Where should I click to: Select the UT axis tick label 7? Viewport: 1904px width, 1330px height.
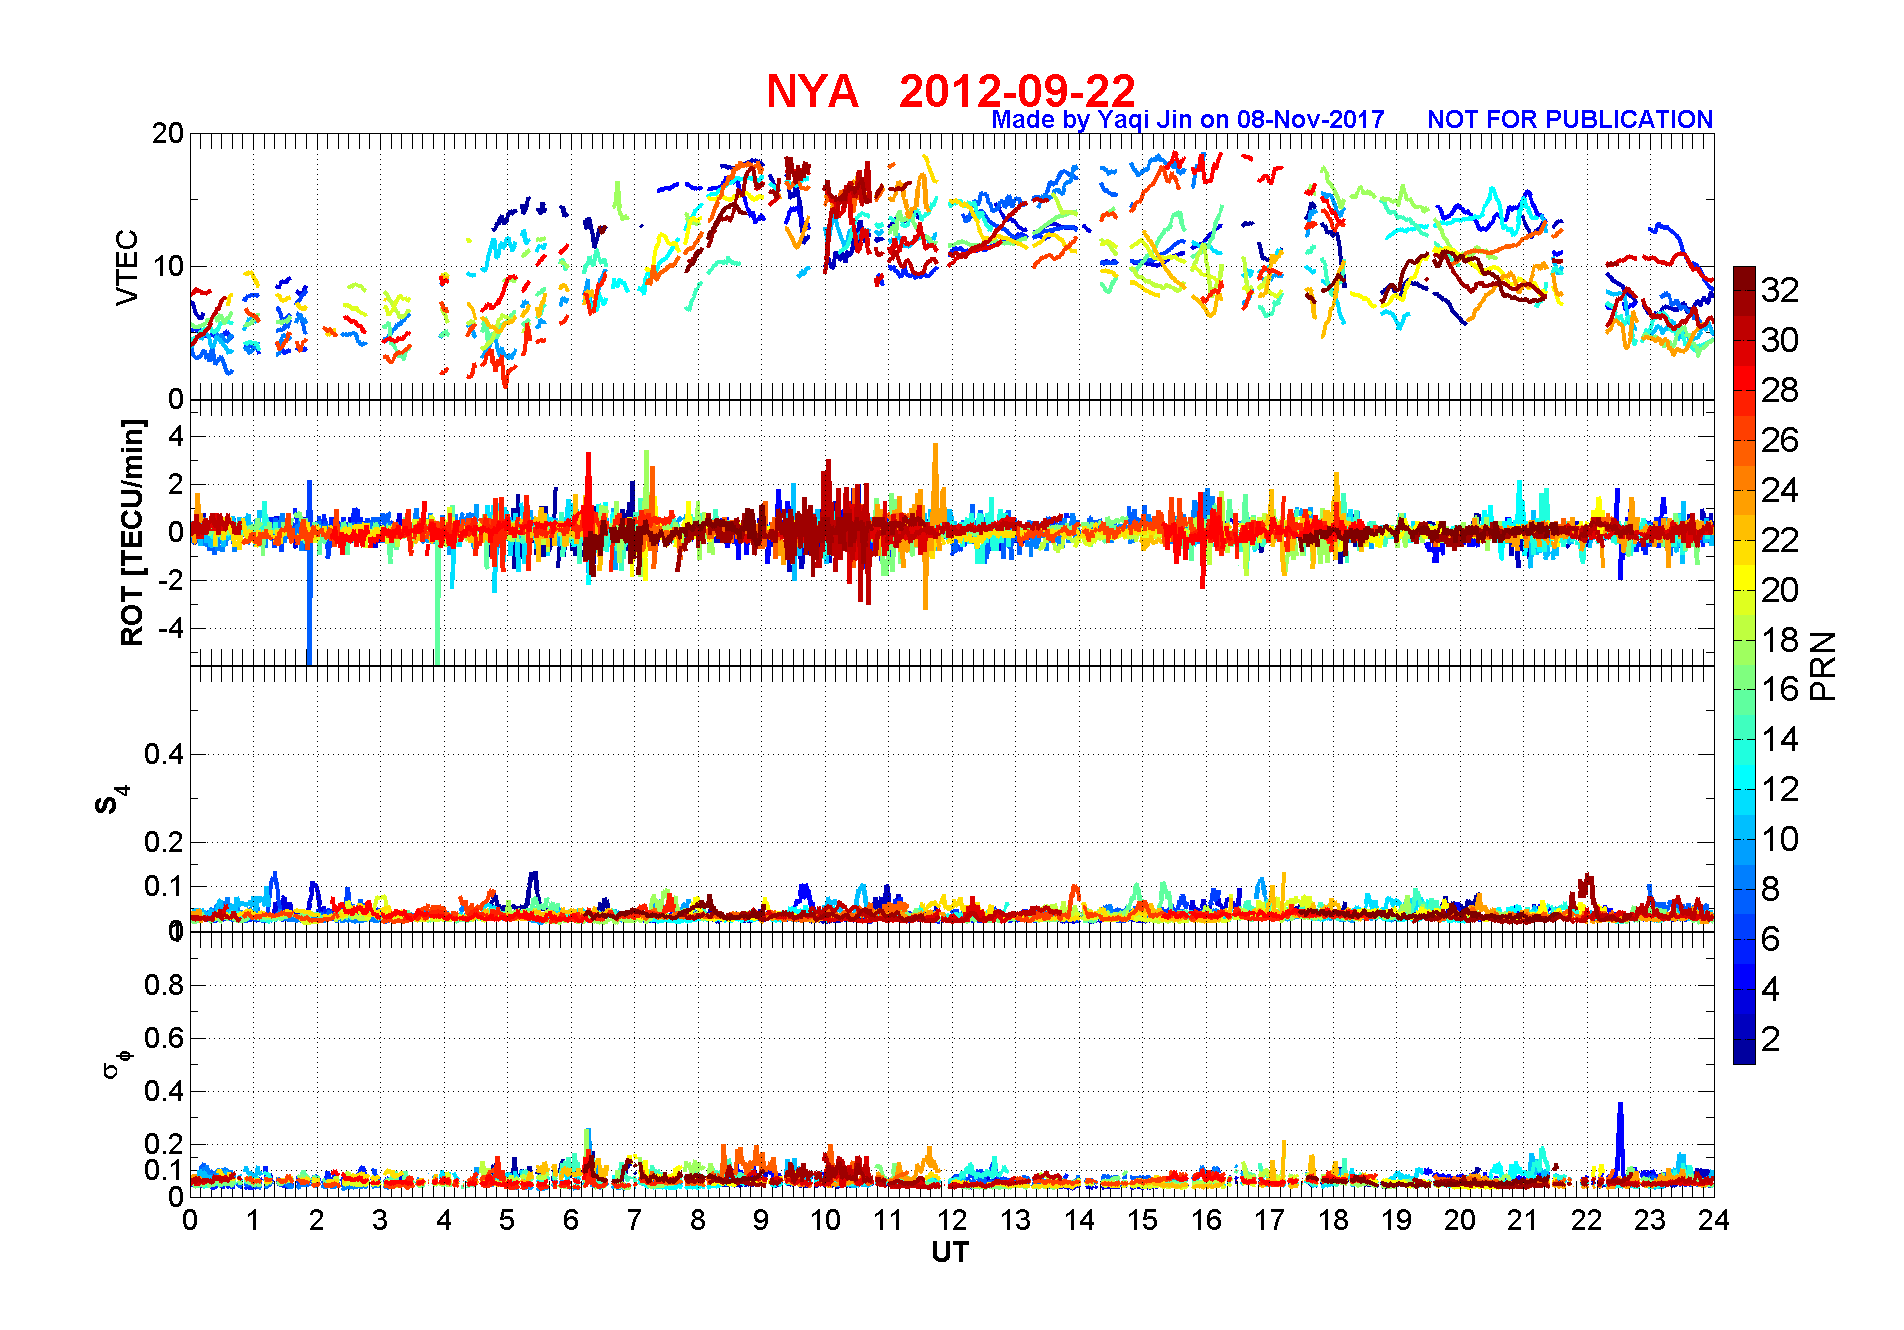coord(634,1220)
